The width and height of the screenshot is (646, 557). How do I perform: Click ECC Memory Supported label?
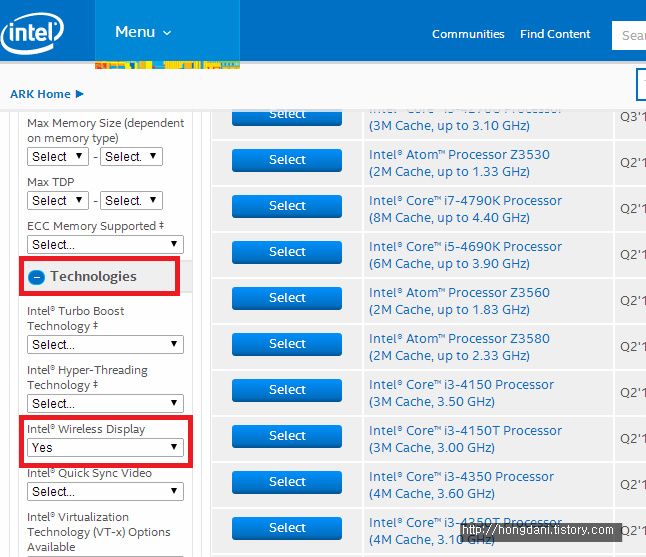point(96,226)
